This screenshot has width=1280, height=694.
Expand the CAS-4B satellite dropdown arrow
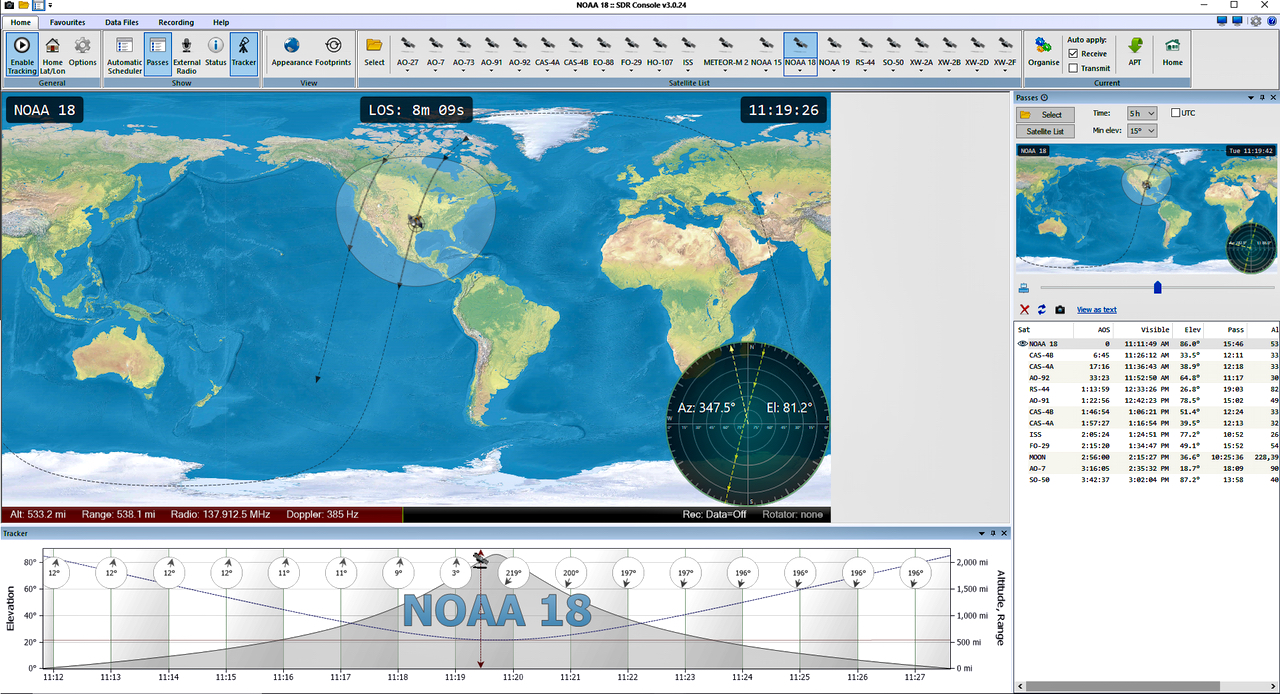(x=576, y=72)
